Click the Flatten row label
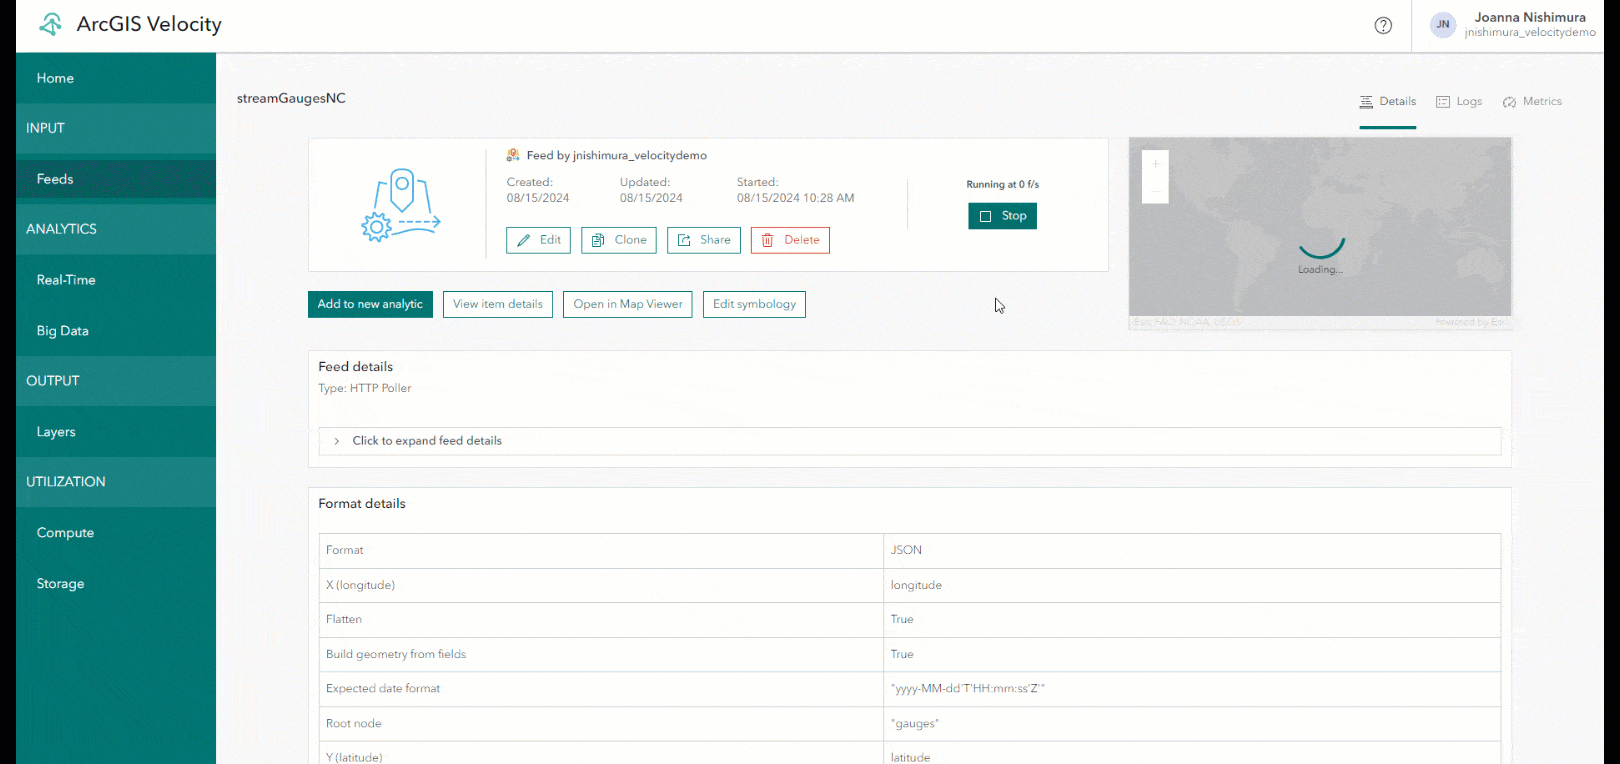 (x=344, y=619)
